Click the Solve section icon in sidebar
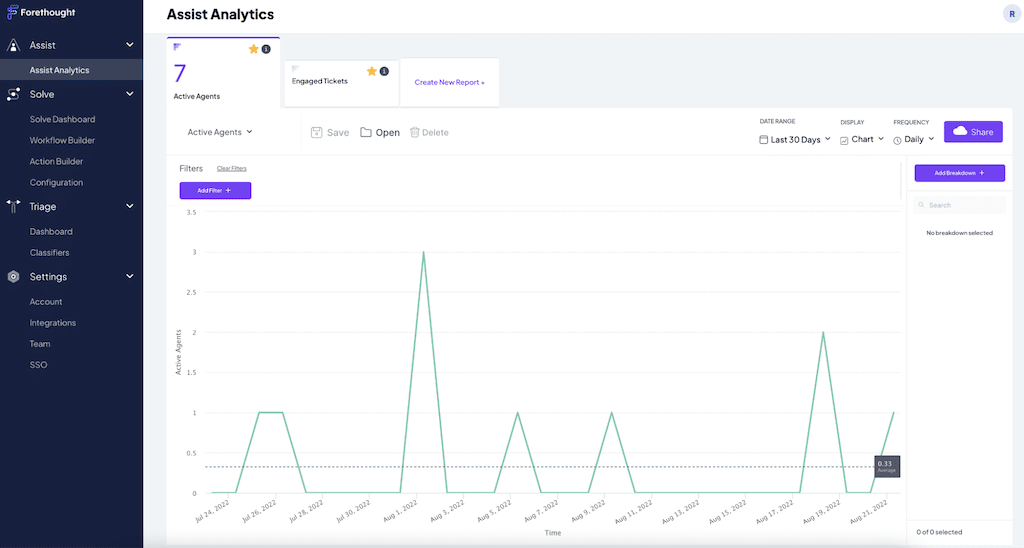This screenshot has height=548, width=1024. (14, 94)
